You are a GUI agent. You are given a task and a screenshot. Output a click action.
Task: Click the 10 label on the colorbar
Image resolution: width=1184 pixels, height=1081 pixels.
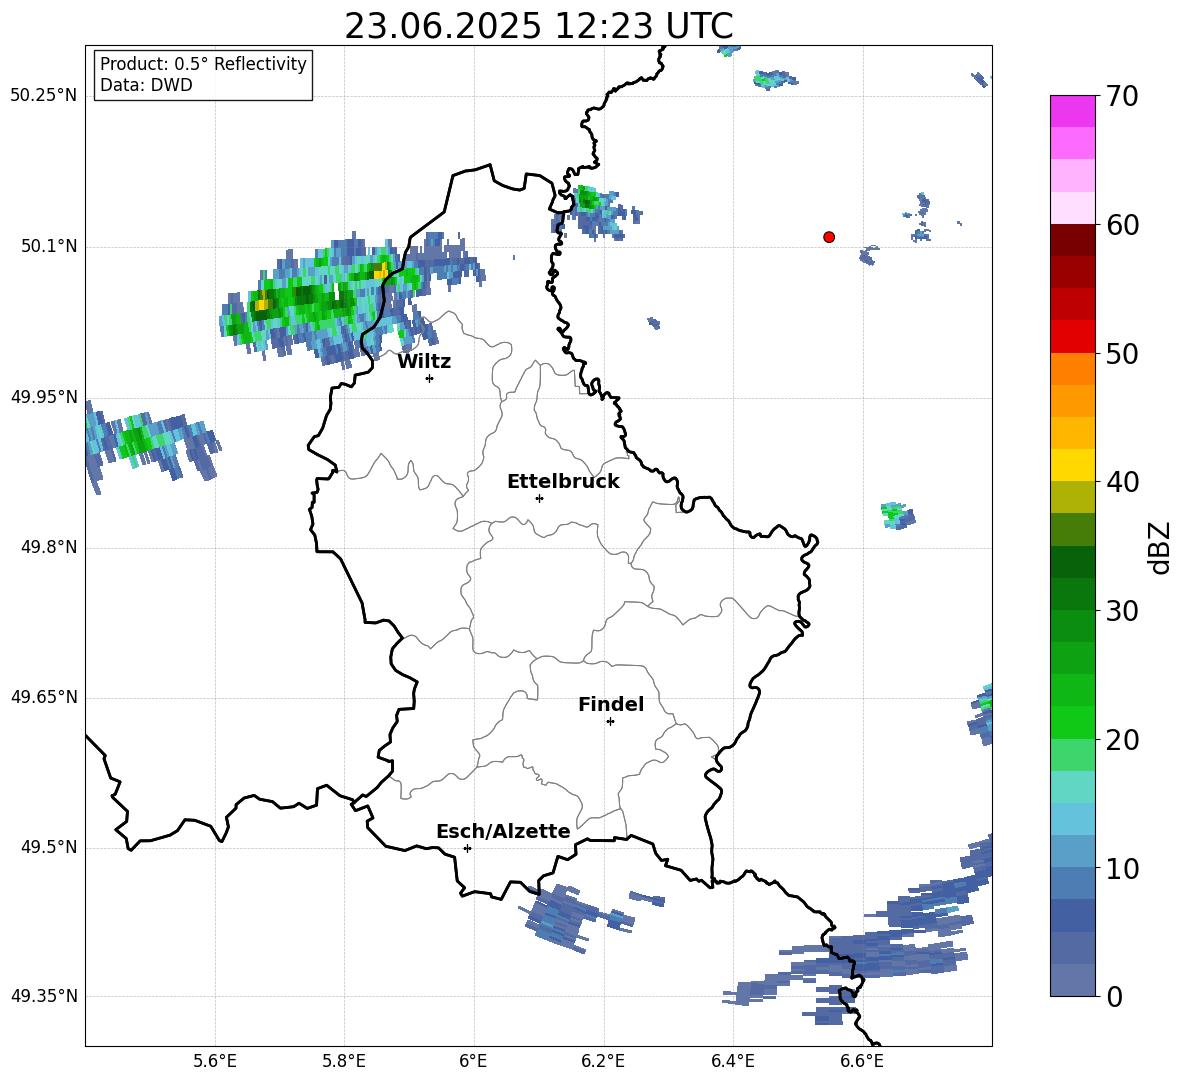(1121, 868)
